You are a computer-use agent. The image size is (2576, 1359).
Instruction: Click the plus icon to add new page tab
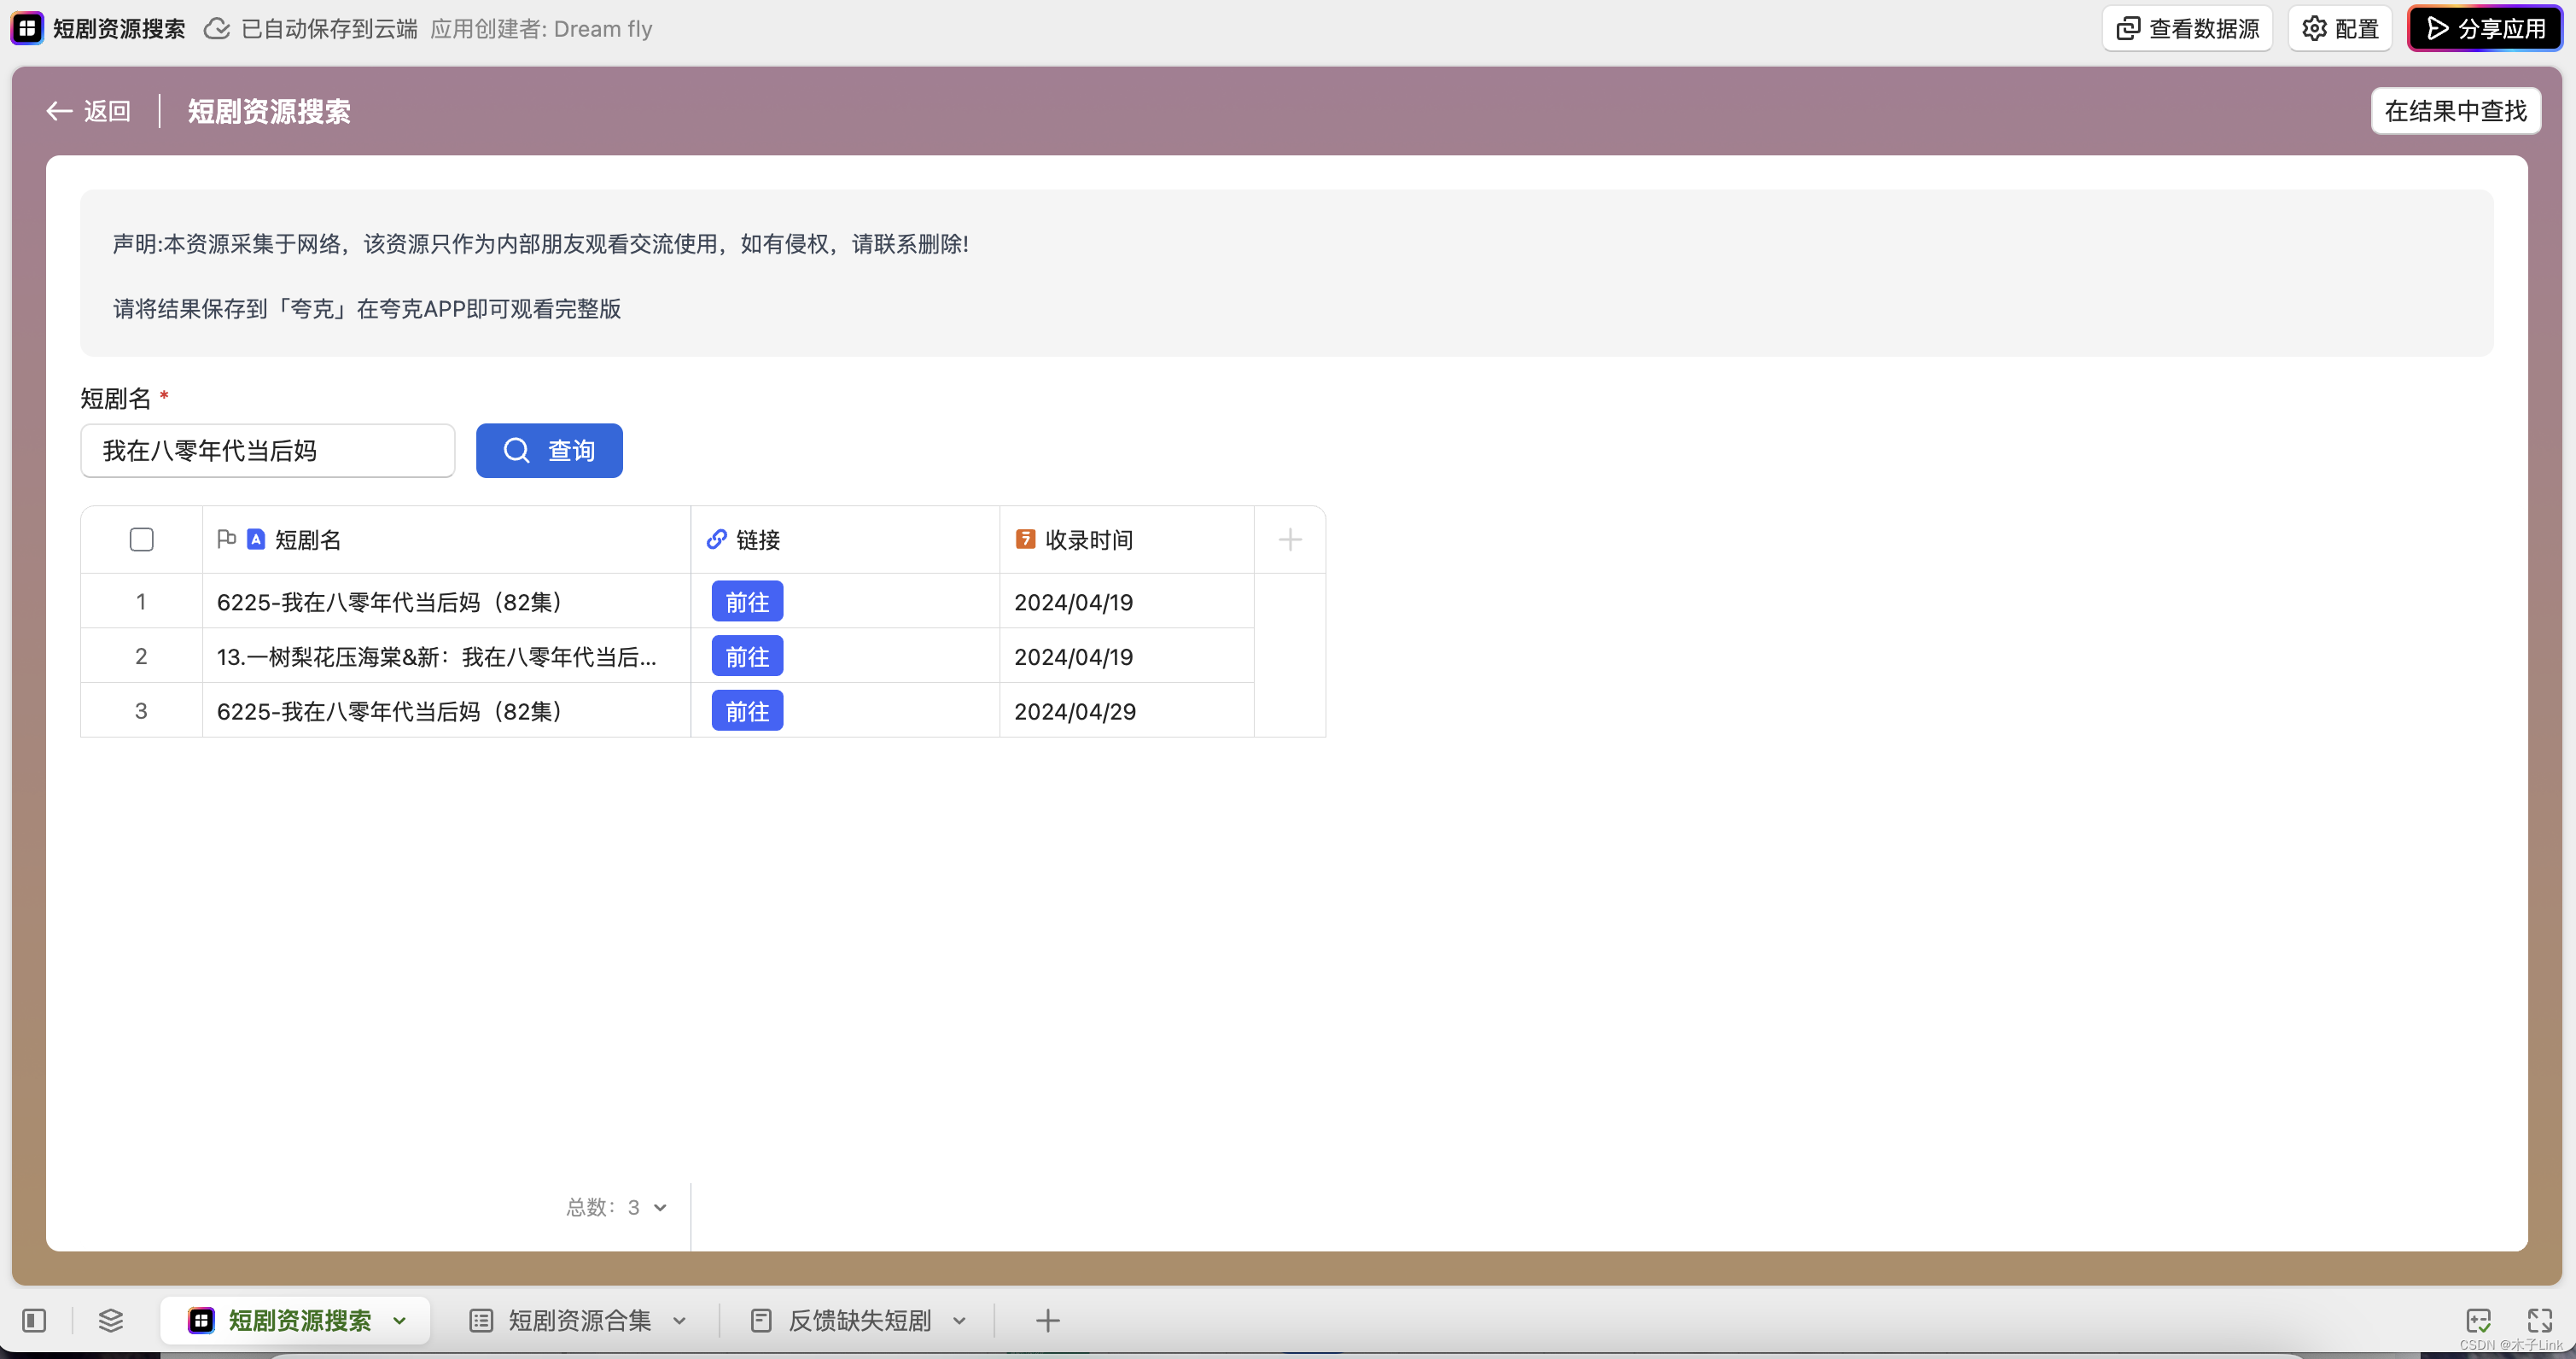[x=1047, y=1320]
